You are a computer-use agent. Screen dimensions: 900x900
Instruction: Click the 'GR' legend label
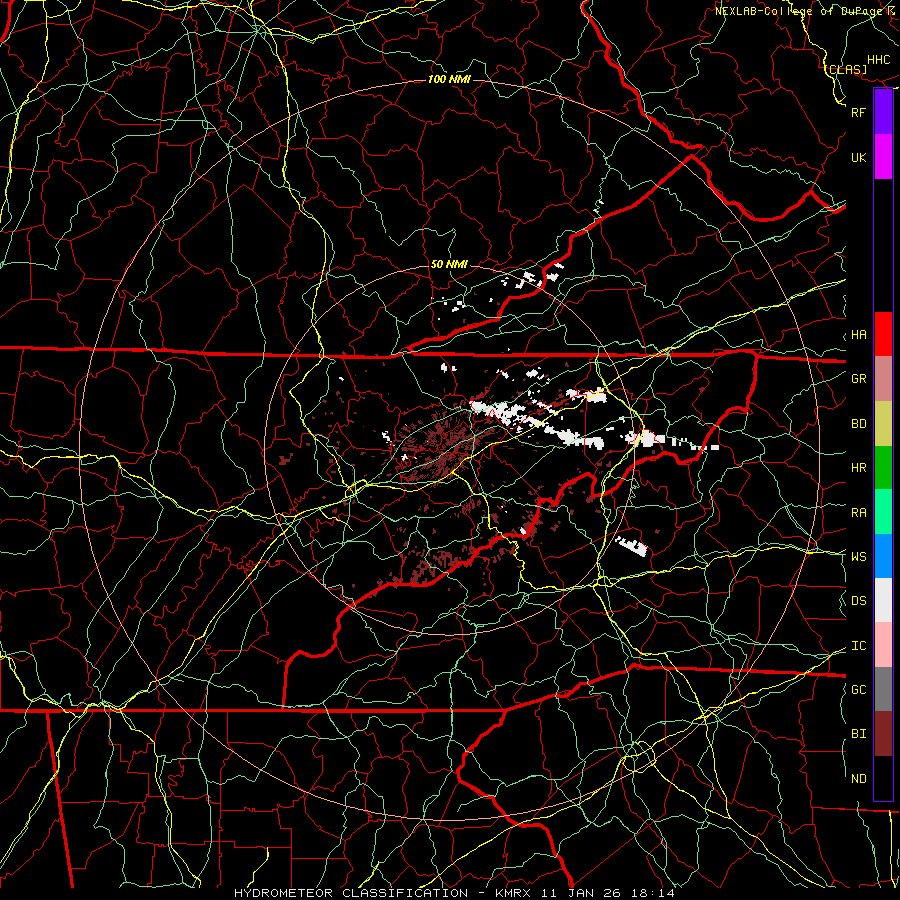tap(858, 379)
